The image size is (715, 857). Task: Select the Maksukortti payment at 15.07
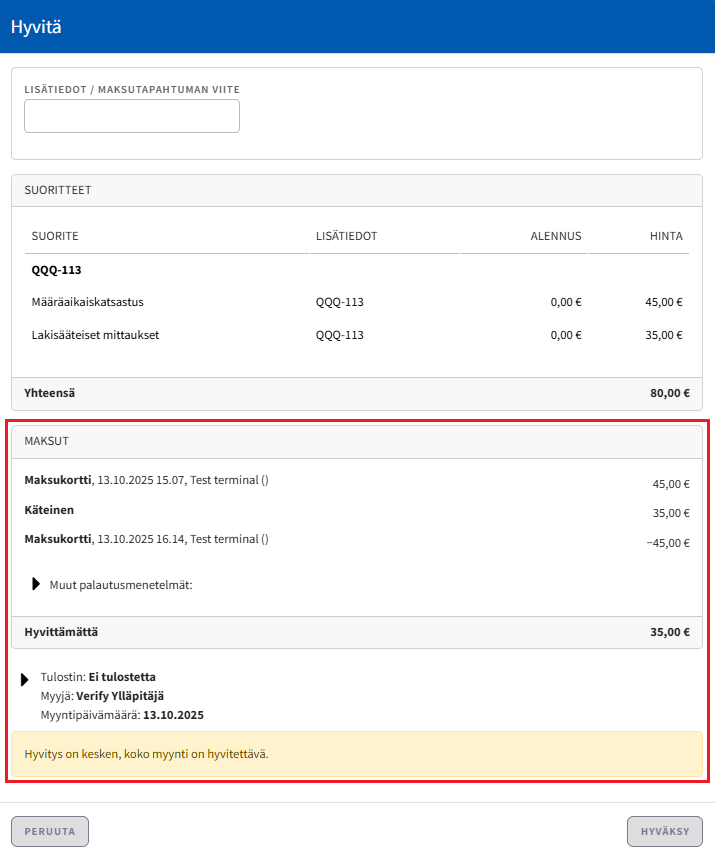[146, 481]
